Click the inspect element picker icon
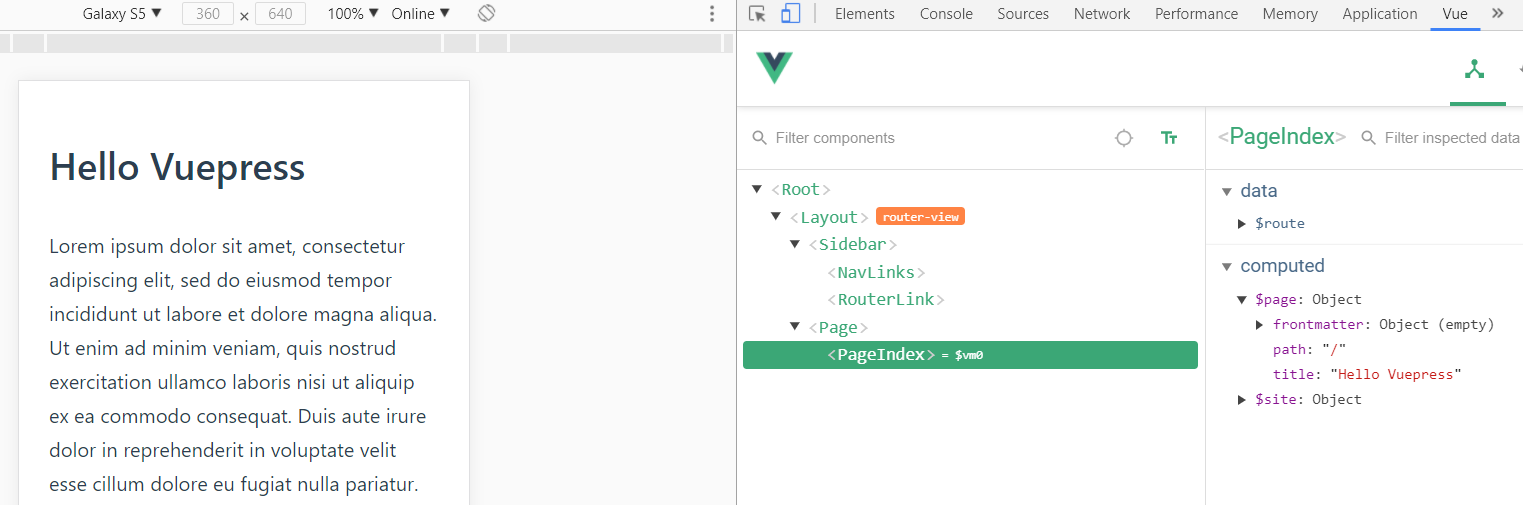This screenshot has width=1523, height=505. coord(758,14)
